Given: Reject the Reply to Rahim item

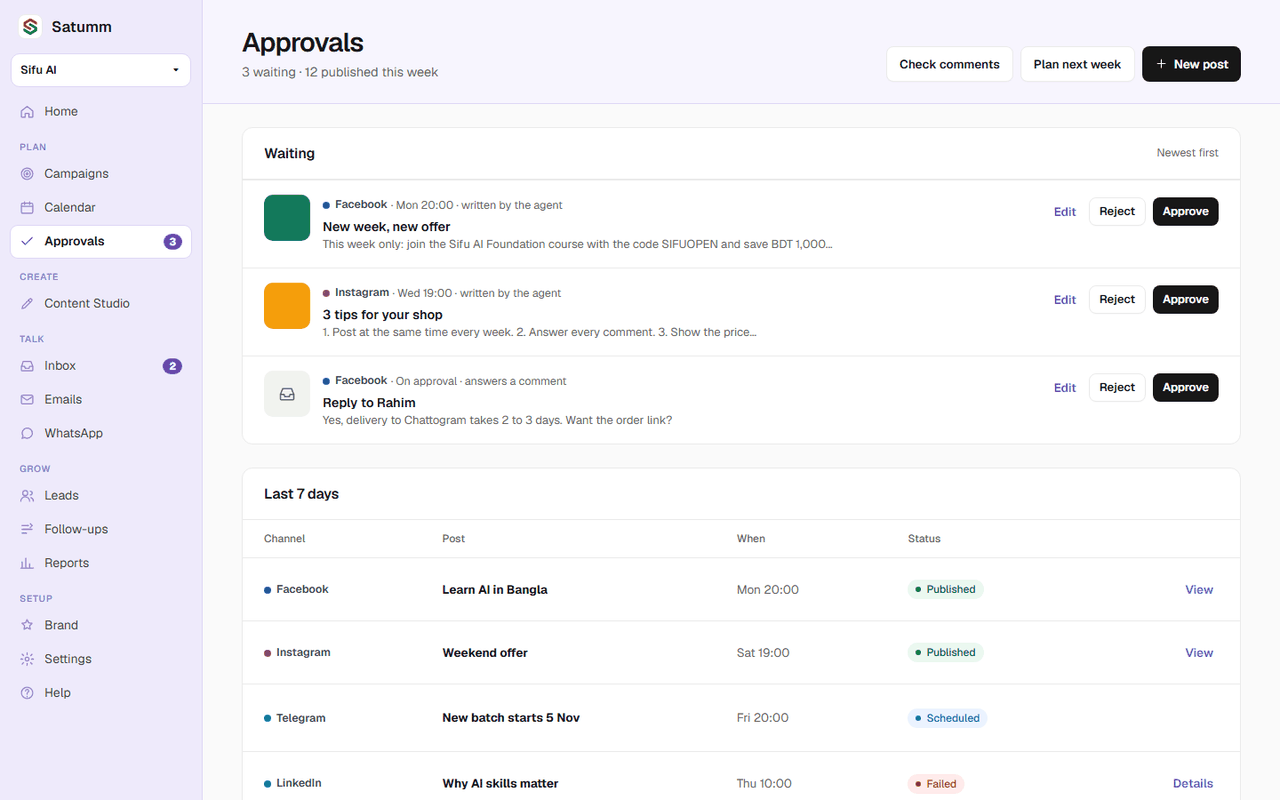Looking at the screenshot, I should coord(1117,388).
